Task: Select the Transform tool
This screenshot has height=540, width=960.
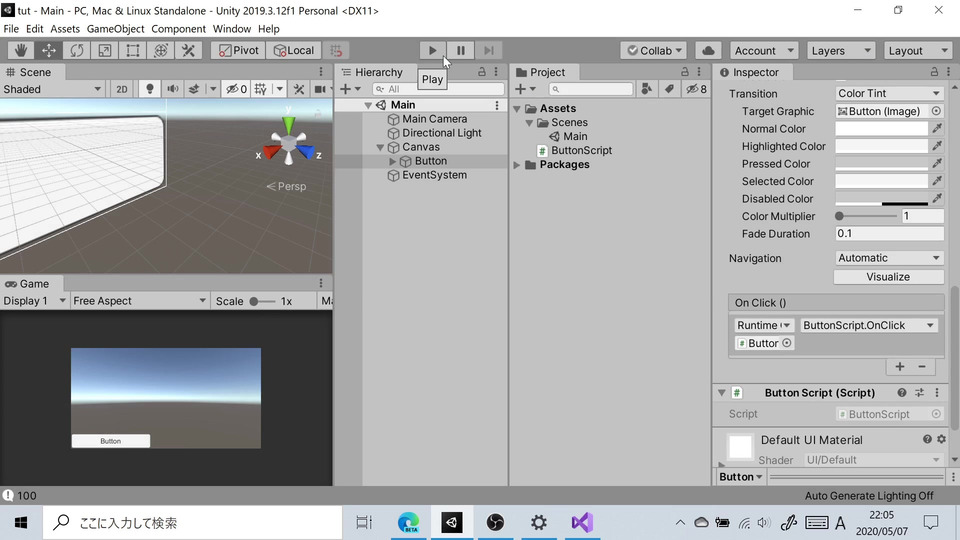Action: coord(161,50)
